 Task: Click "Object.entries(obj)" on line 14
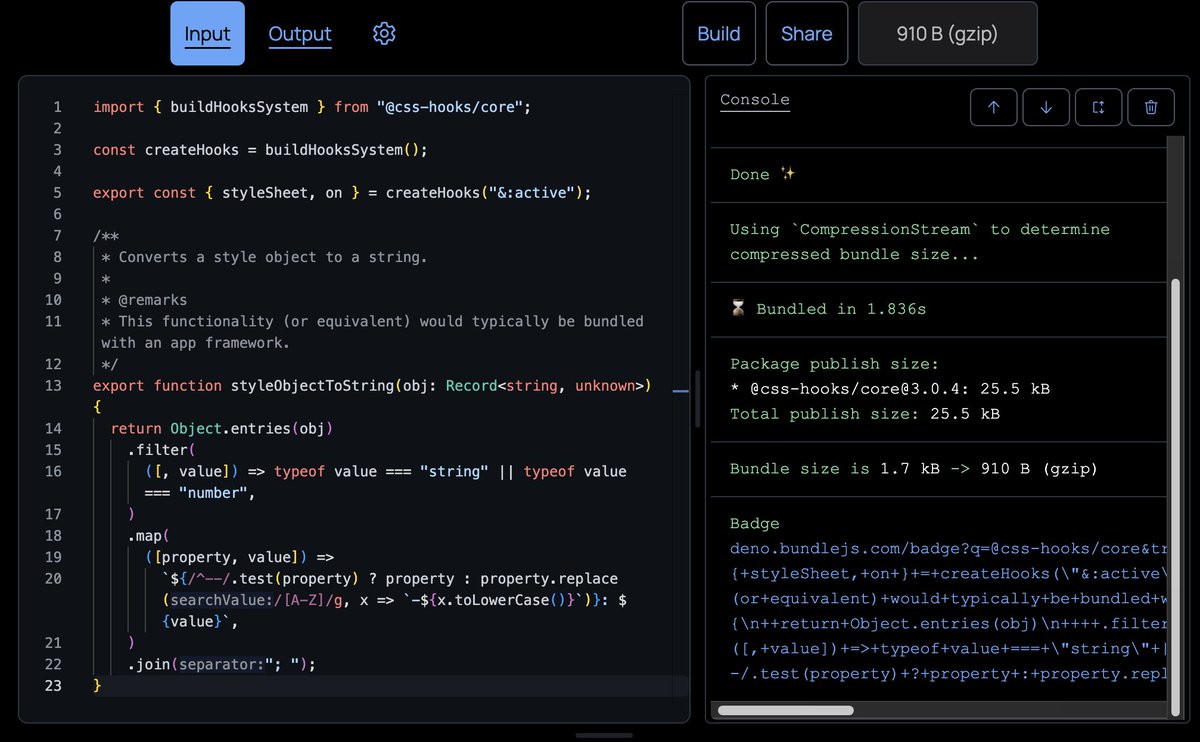coord(251,428)
